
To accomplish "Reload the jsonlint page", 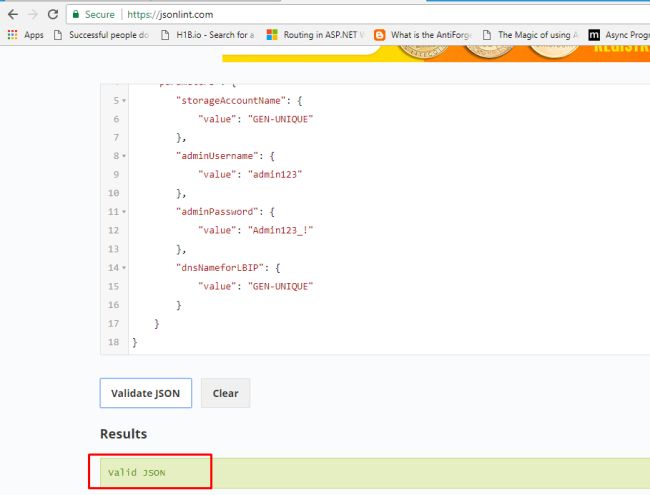I will click(53, 15).
